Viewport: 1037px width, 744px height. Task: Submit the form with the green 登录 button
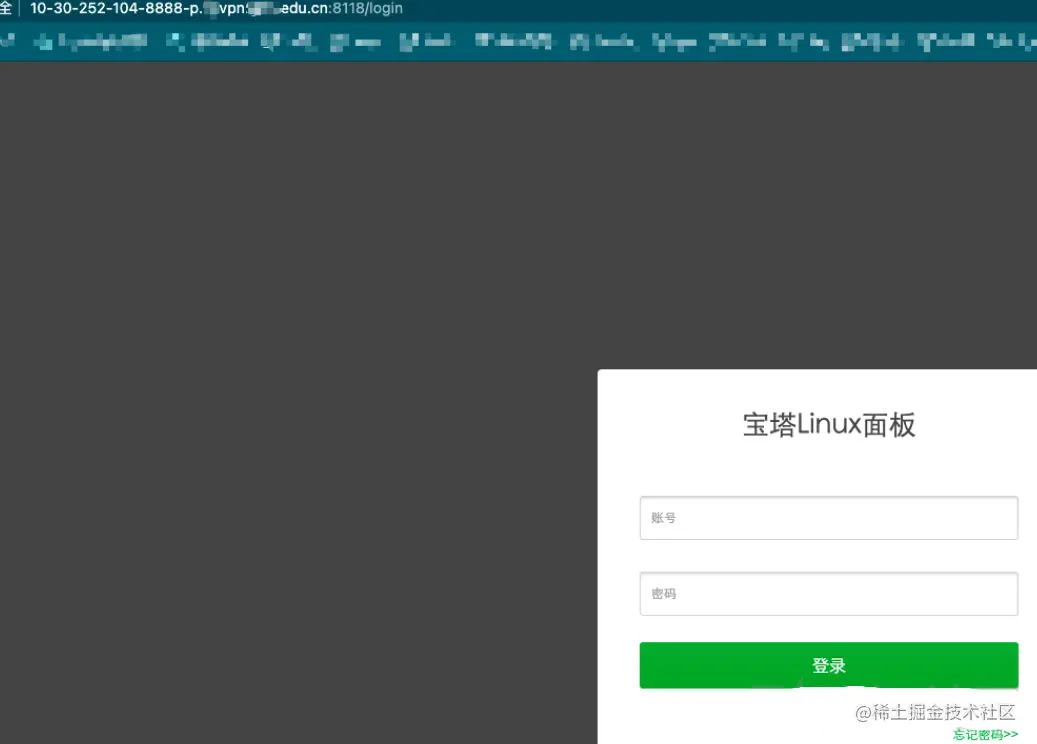point(829,665)
